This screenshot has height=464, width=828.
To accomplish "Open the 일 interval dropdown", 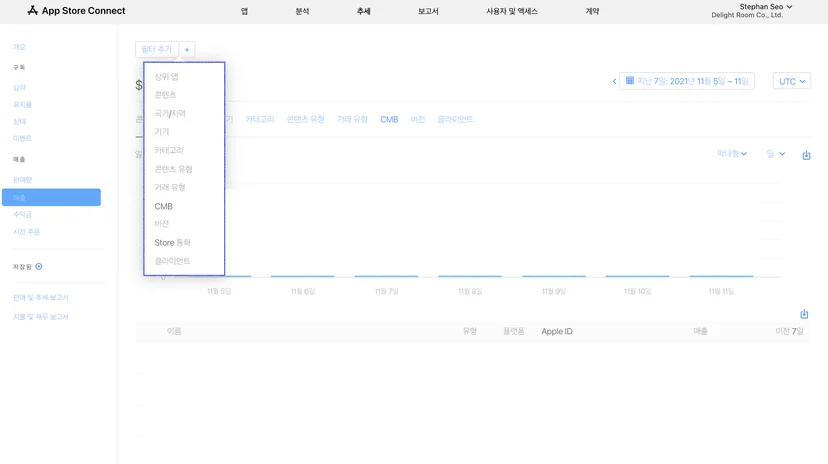I will pos(776,154).
